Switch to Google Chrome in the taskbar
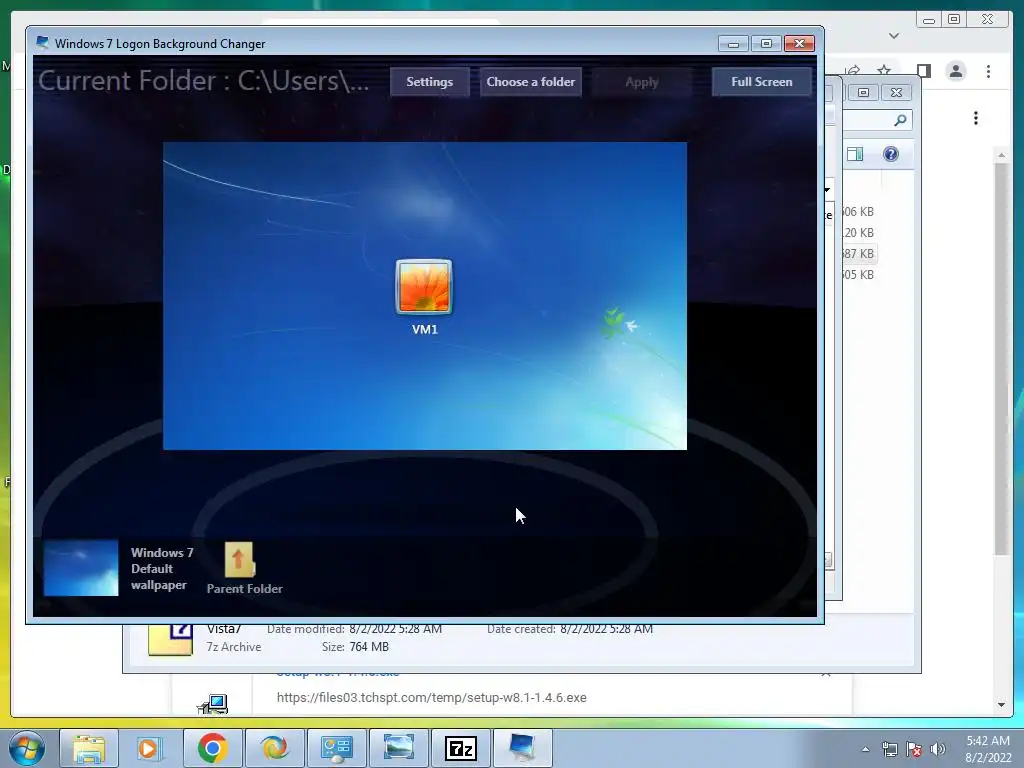 click(212, 748)
